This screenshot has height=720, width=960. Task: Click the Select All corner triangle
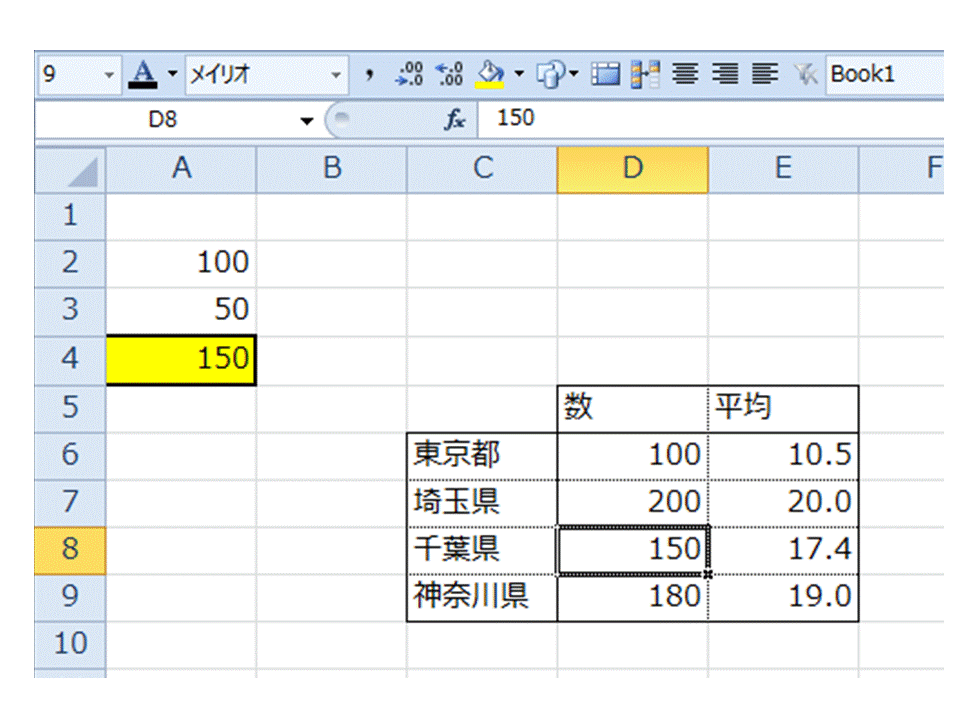pos(70,170)
